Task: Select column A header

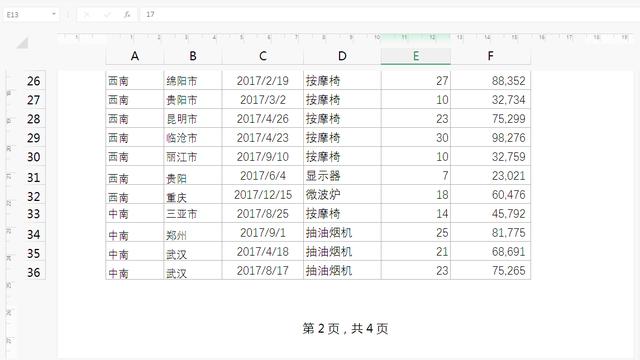Action: 135,56
